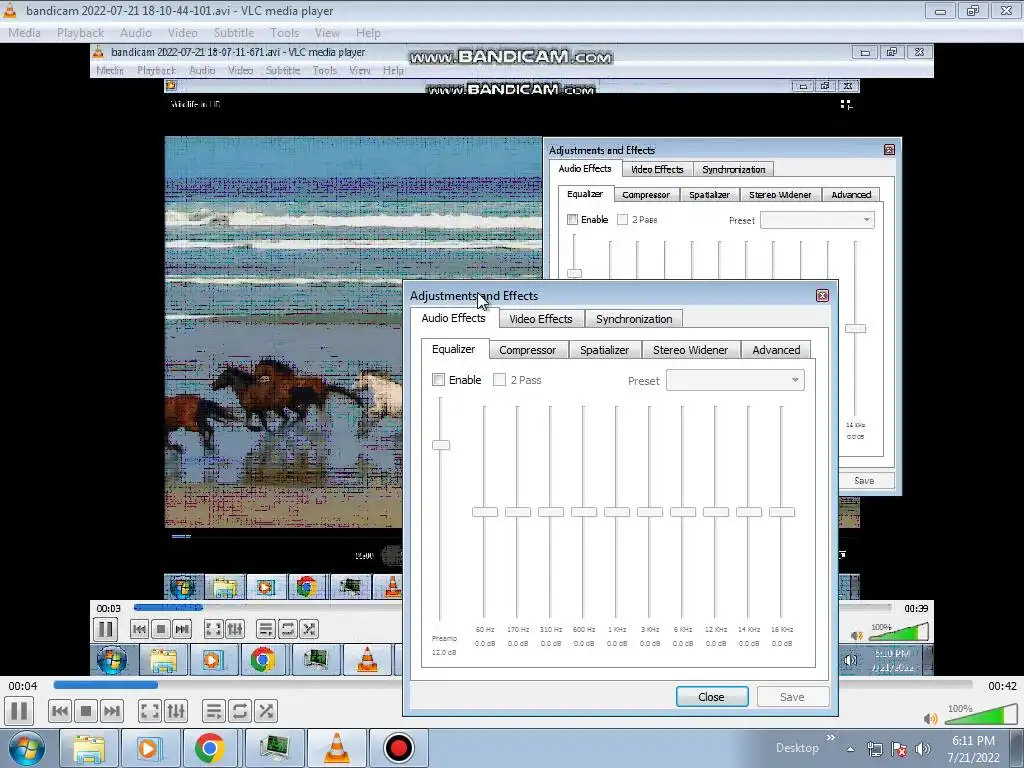Select Audio Effects tab in front dialog
This screenshot has height=768, width=1024.
pyautogui.click(x=453, y=318)
